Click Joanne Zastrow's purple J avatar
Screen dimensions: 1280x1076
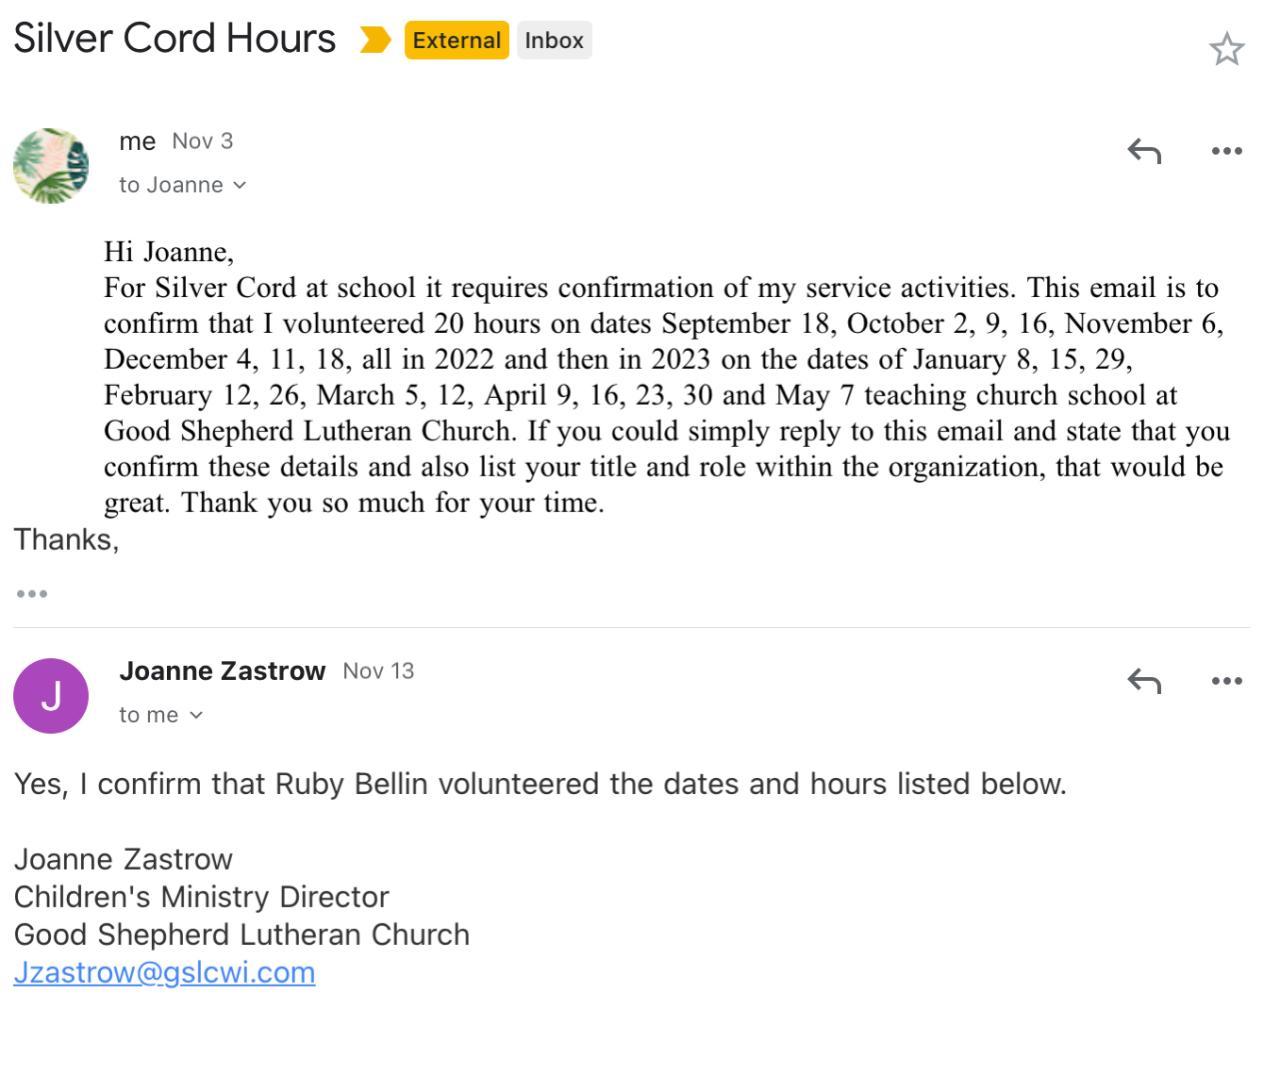(x=51, y=696)
